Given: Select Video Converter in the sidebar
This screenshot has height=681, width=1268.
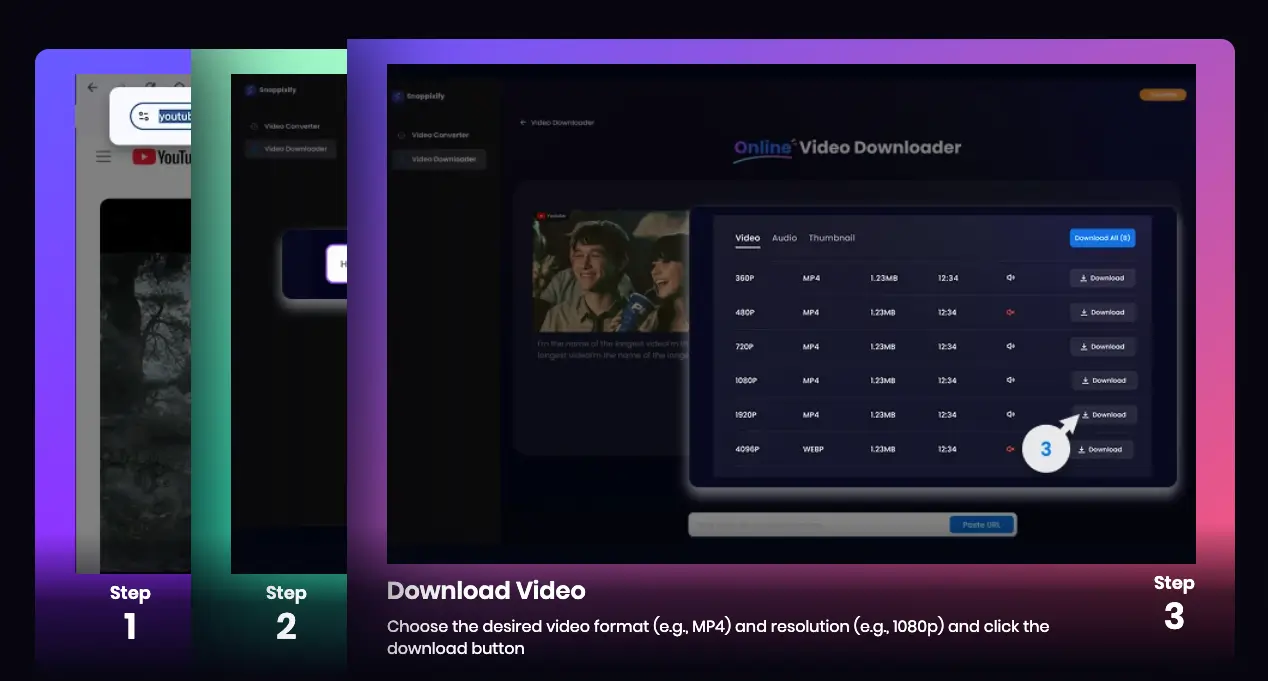Looking at the screenshot, I should click(x=440, y=134).
